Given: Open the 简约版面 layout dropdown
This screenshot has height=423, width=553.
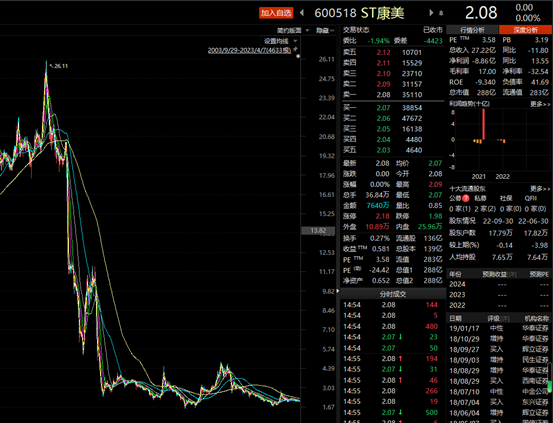Looking at the screenshot, I should 293,31.
